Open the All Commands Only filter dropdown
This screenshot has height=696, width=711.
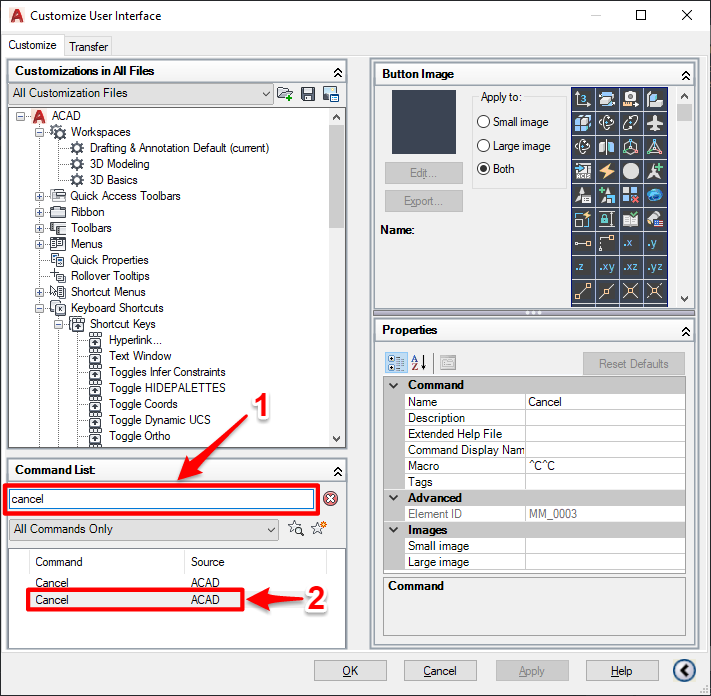[144, 529]
